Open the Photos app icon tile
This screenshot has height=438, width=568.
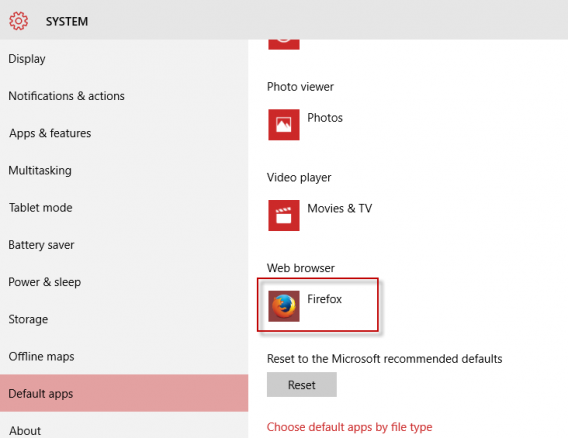tap(284, 125)
